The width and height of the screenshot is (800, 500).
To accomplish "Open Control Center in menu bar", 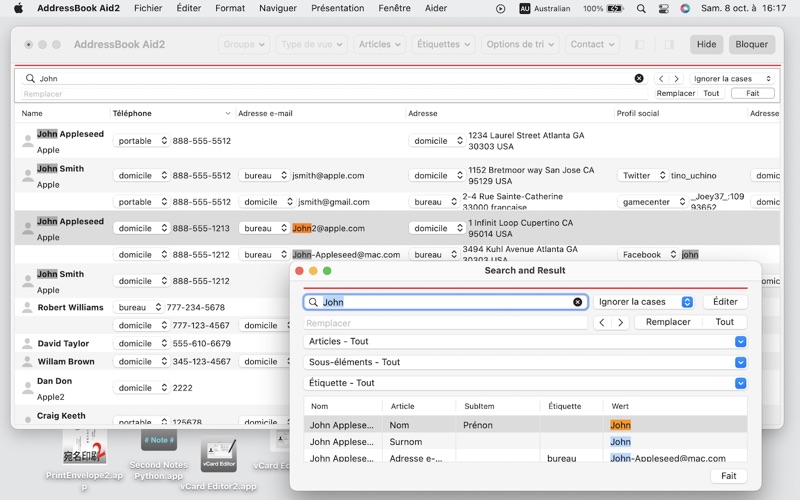I will coord(663,8).
